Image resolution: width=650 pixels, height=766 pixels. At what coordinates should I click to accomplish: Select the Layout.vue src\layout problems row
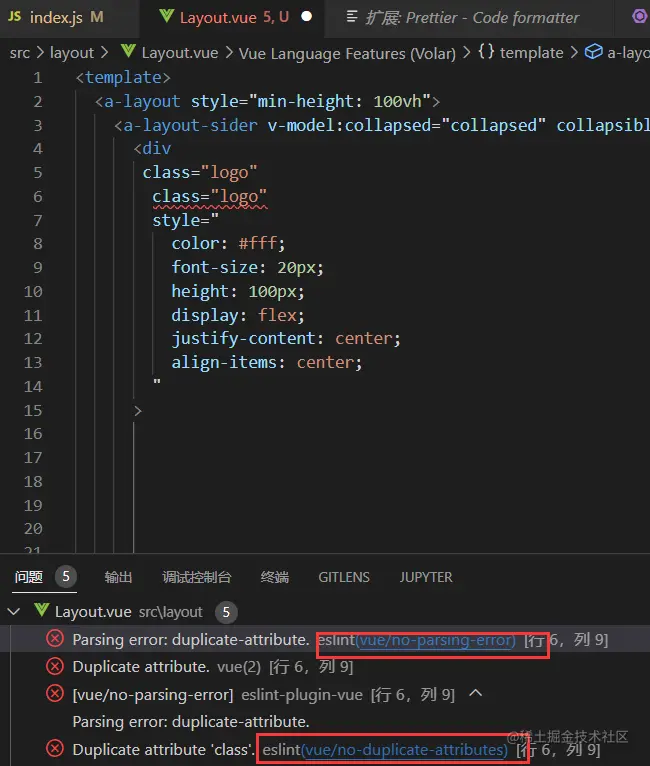(x=325, y=612)
